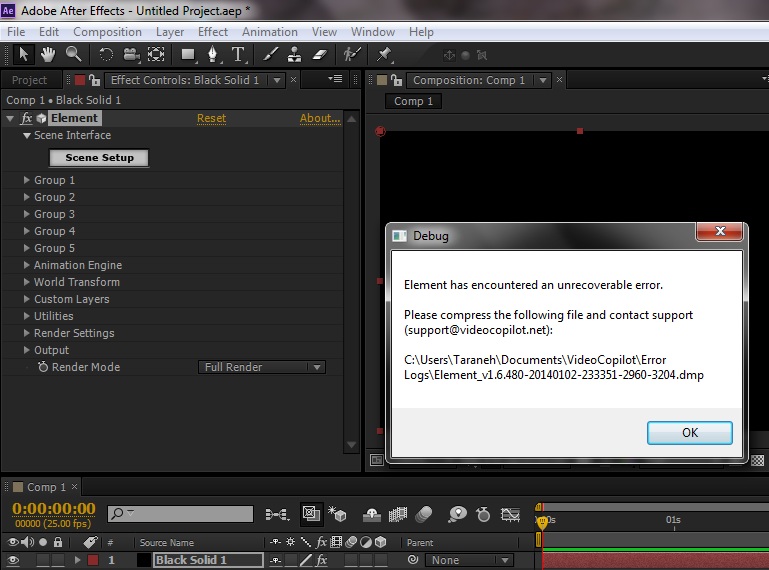
Task: Click the current time indicator in timeline
Action: pos(542,522)
